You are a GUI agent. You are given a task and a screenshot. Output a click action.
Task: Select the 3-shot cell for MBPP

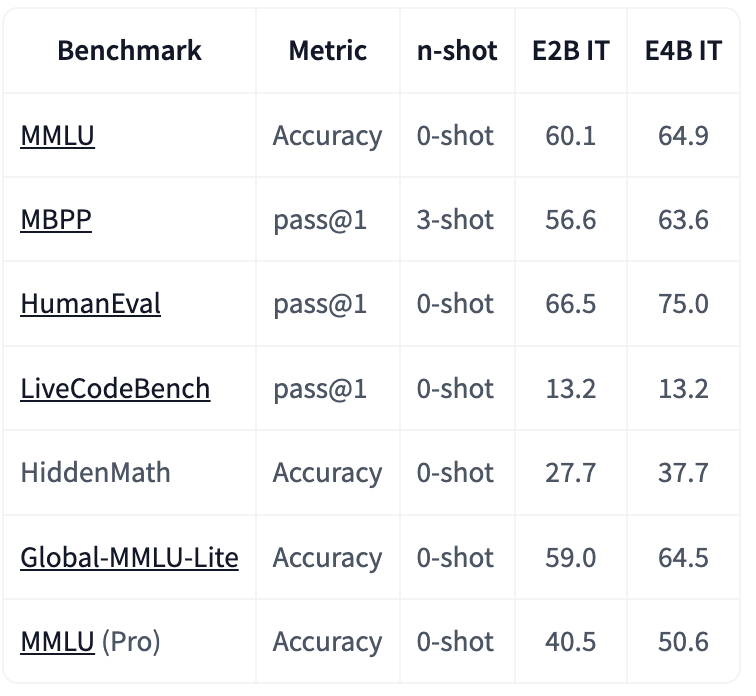(x=455, y=220)
